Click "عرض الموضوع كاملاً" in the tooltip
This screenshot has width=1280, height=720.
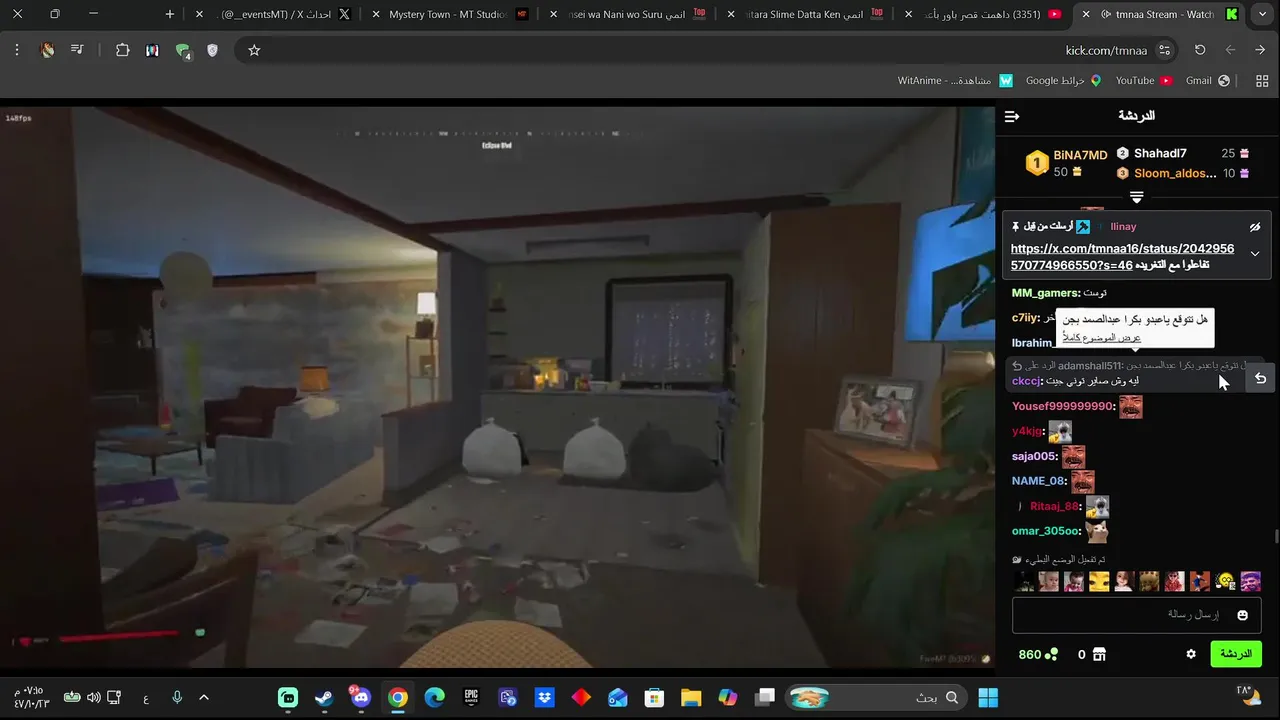tap(1099, 338)
